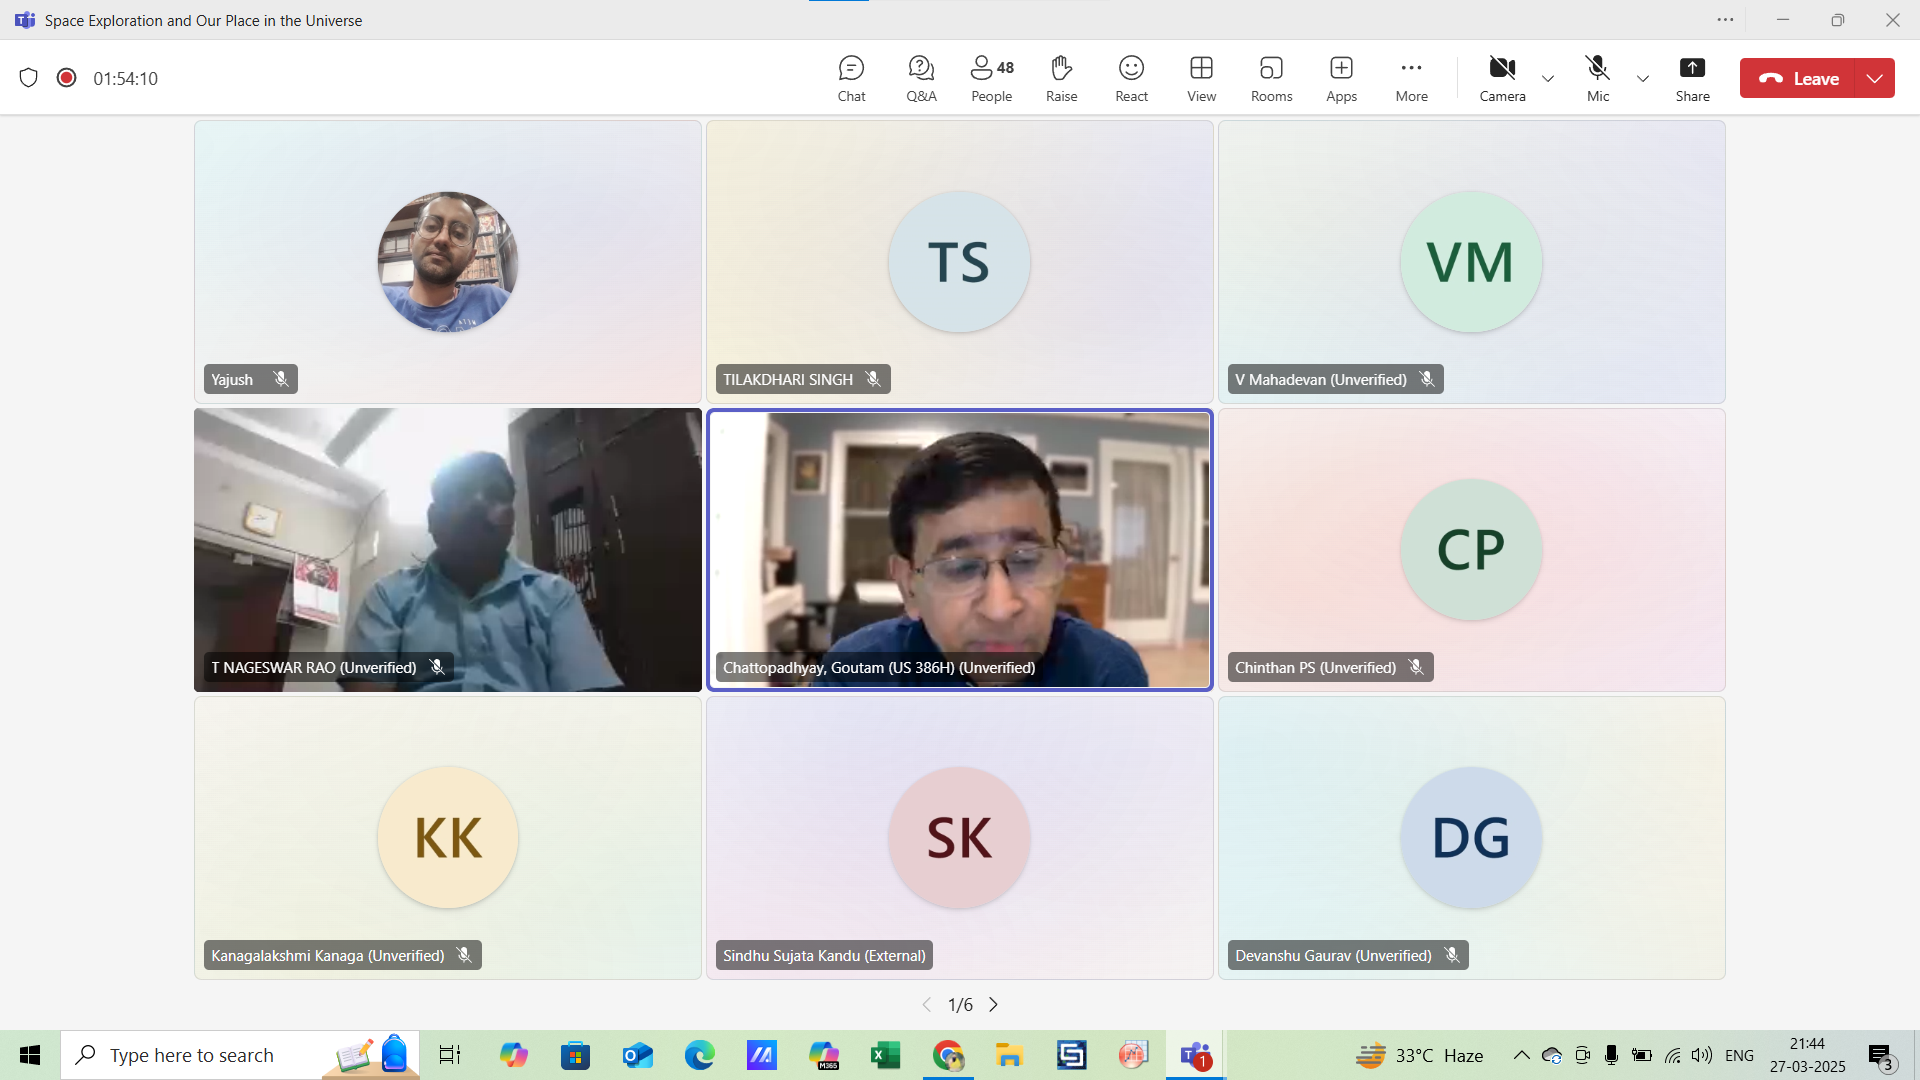1920x1080 pixels.
Task: Open the Chat panel
Action: click(851, 78)
